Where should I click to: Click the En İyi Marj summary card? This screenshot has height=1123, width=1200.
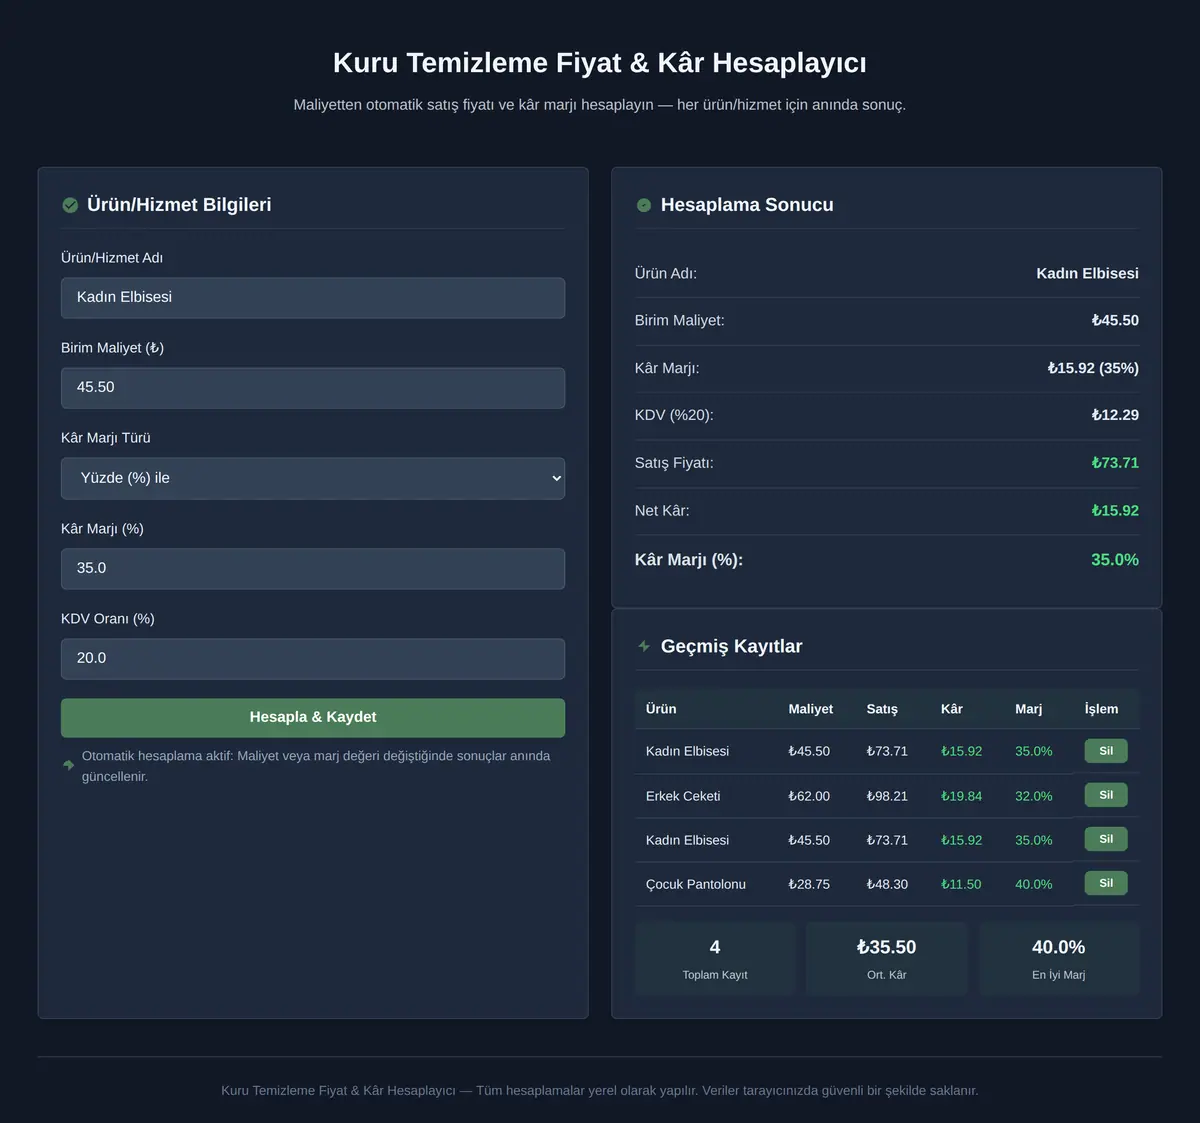pyautogui.click(x=1059, y=959)
